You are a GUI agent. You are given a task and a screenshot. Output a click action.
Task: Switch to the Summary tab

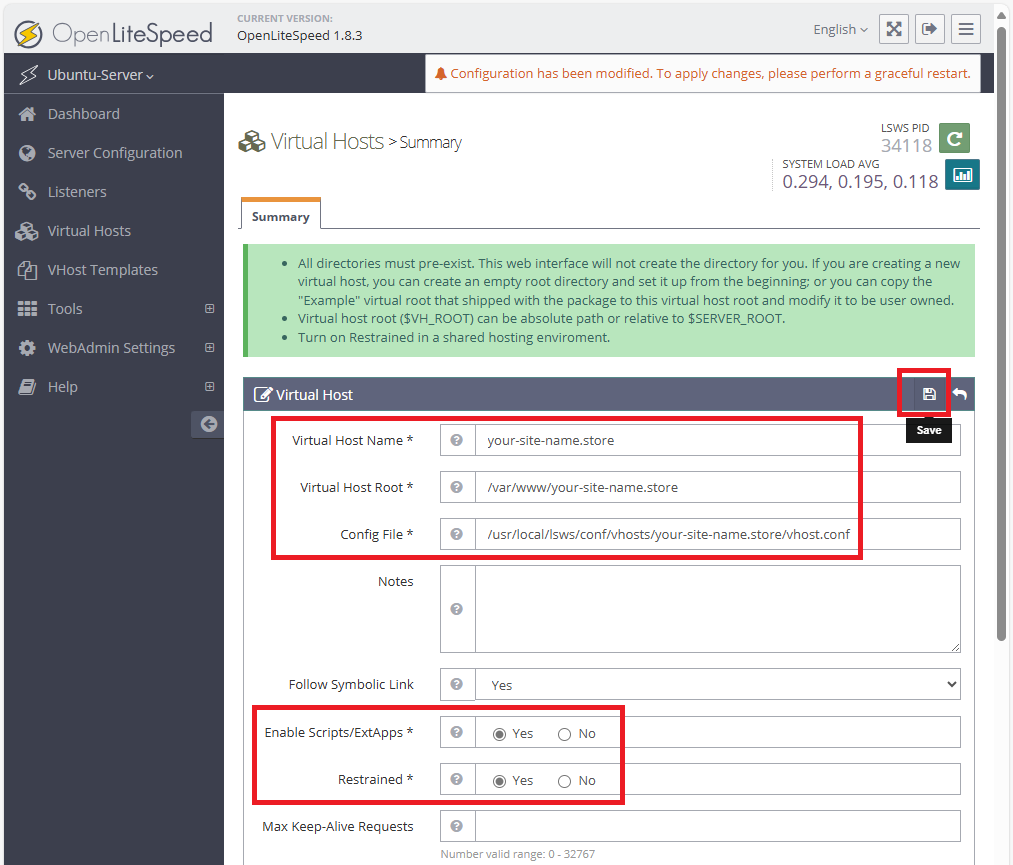280,216
